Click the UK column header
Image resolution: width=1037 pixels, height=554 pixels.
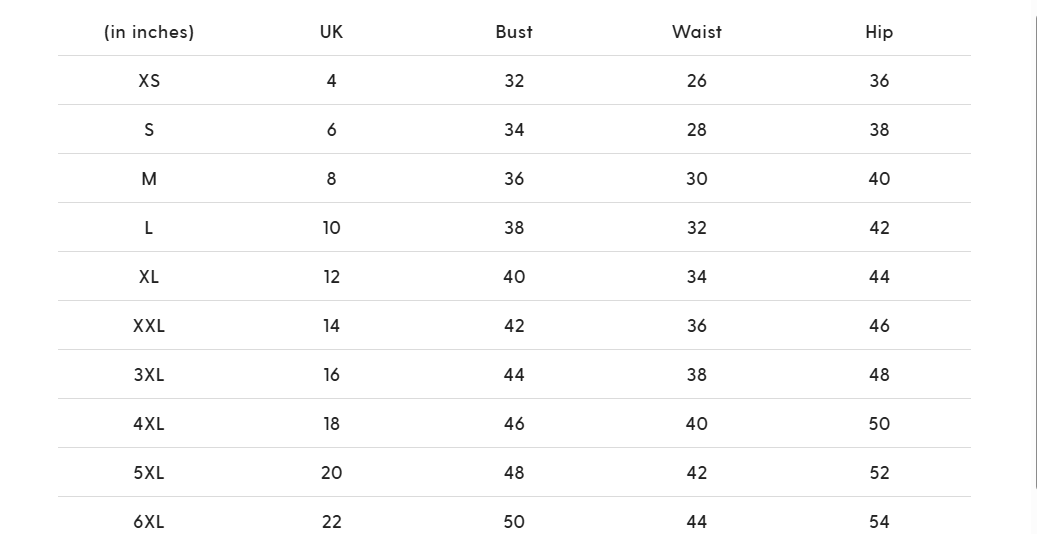coord(331,32)
